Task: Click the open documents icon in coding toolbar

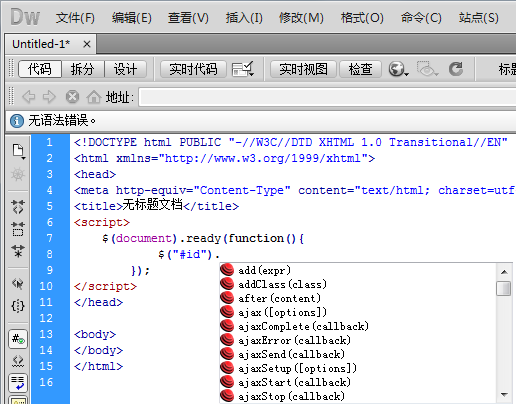Action: coord(18,151)
